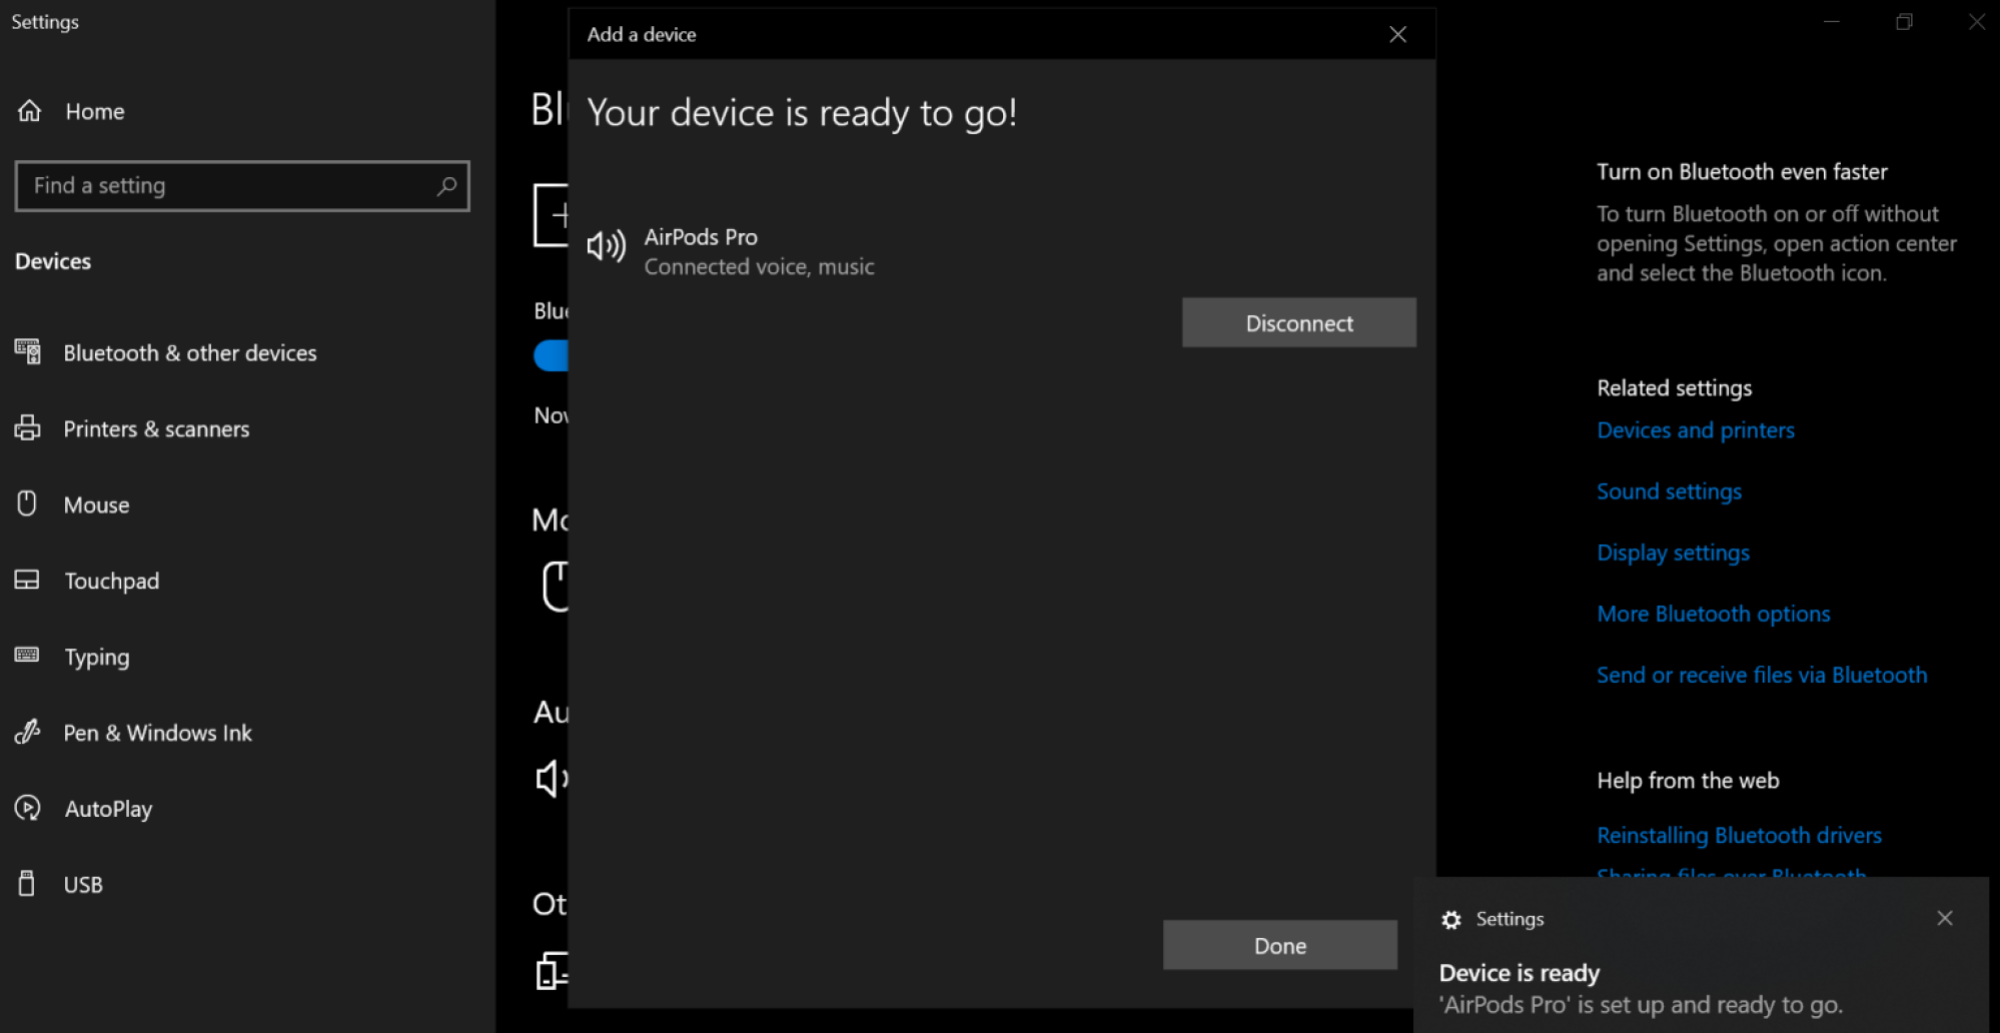This screenshot has height=1033, width=2000.
Task: Open Printers & scanners via its printer icon
Action: [x=27, y=428]
